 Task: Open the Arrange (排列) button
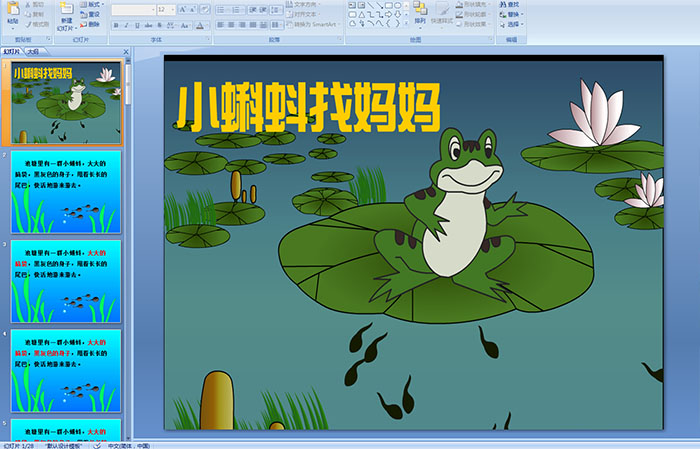pyautogui.click(x=420, y=13)
